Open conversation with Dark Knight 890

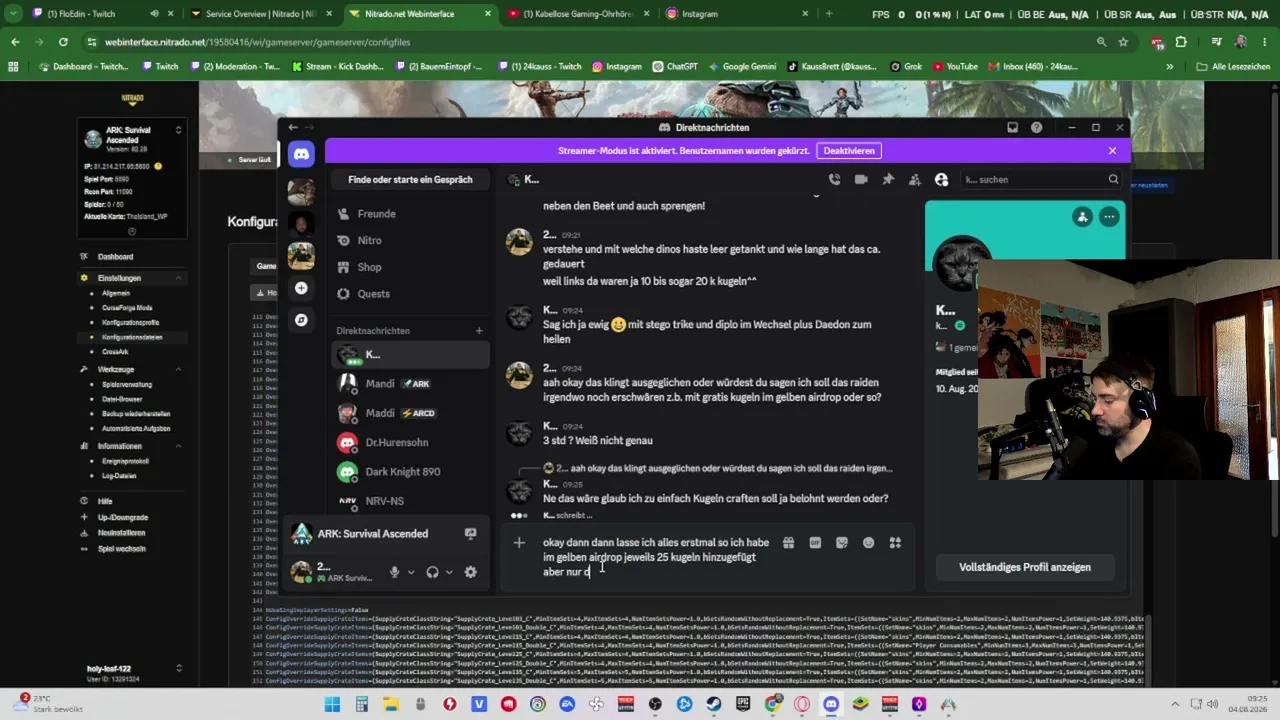[x=410, y=471]
